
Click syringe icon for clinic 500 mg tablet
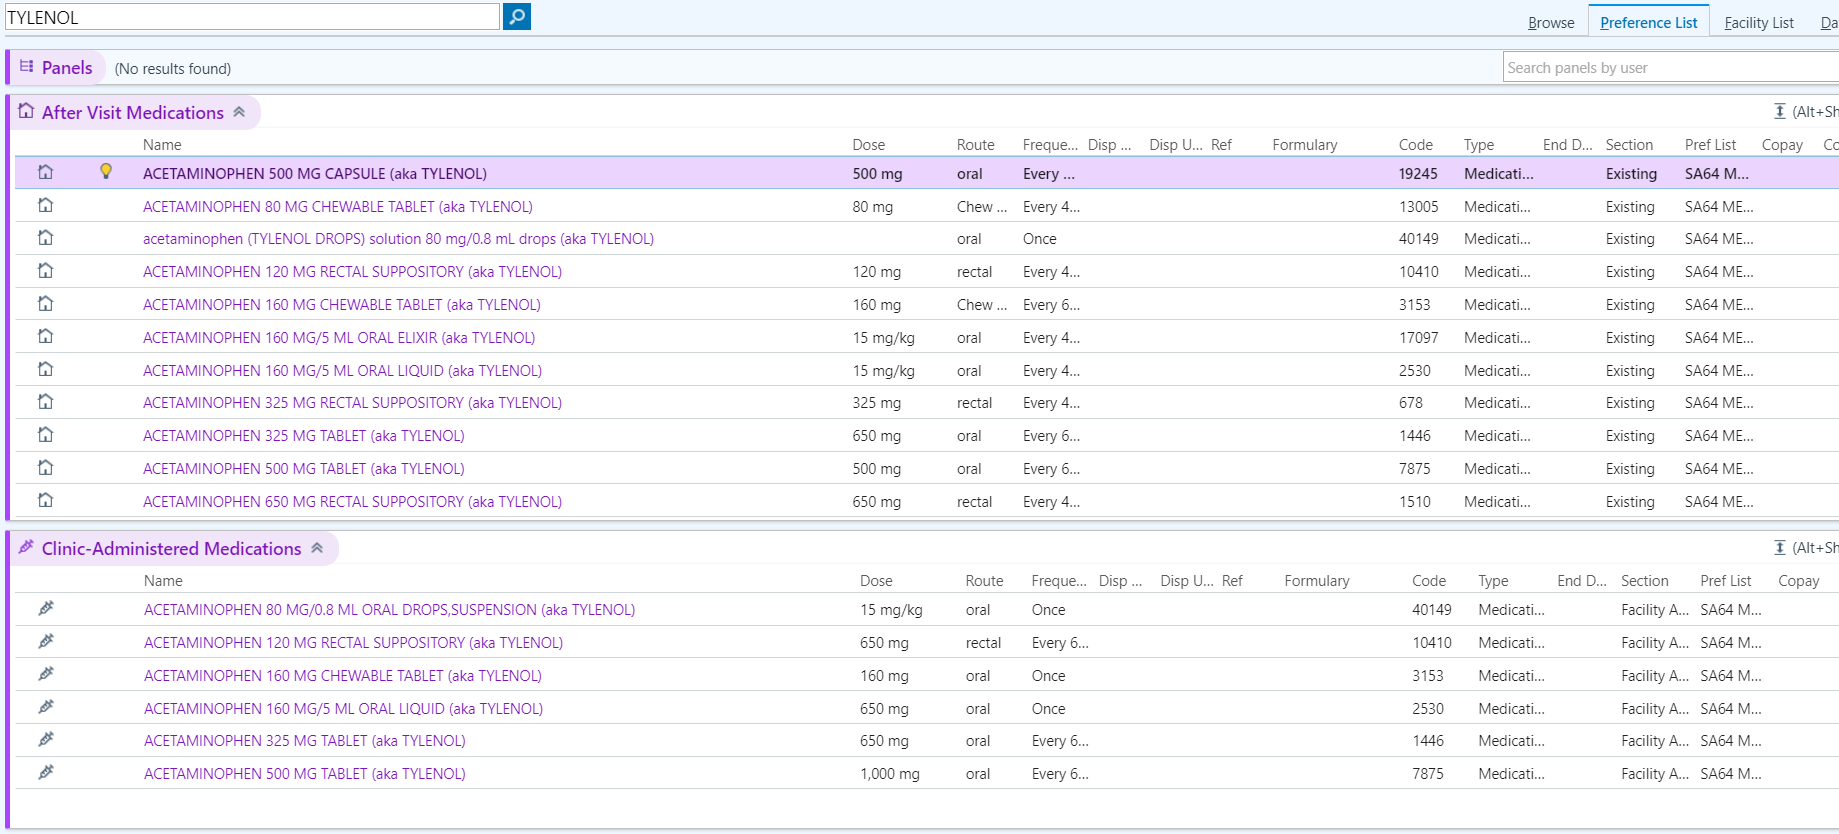pyautogui.click(x=46, y=772)
